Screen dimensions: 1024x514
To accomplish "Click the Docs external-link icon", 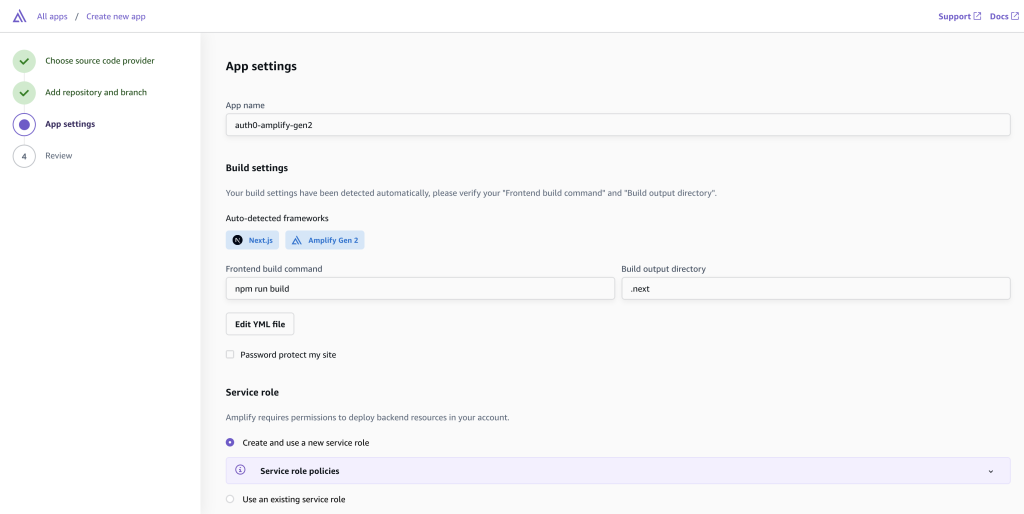I will 1015,16.
